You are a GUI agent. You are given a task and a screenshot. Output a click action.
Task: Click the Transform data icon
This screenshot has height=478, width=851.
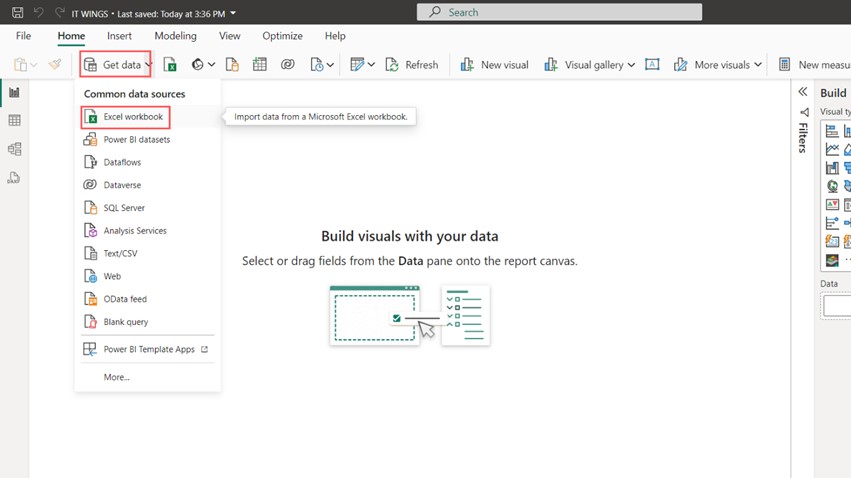[x=357, y=65]
